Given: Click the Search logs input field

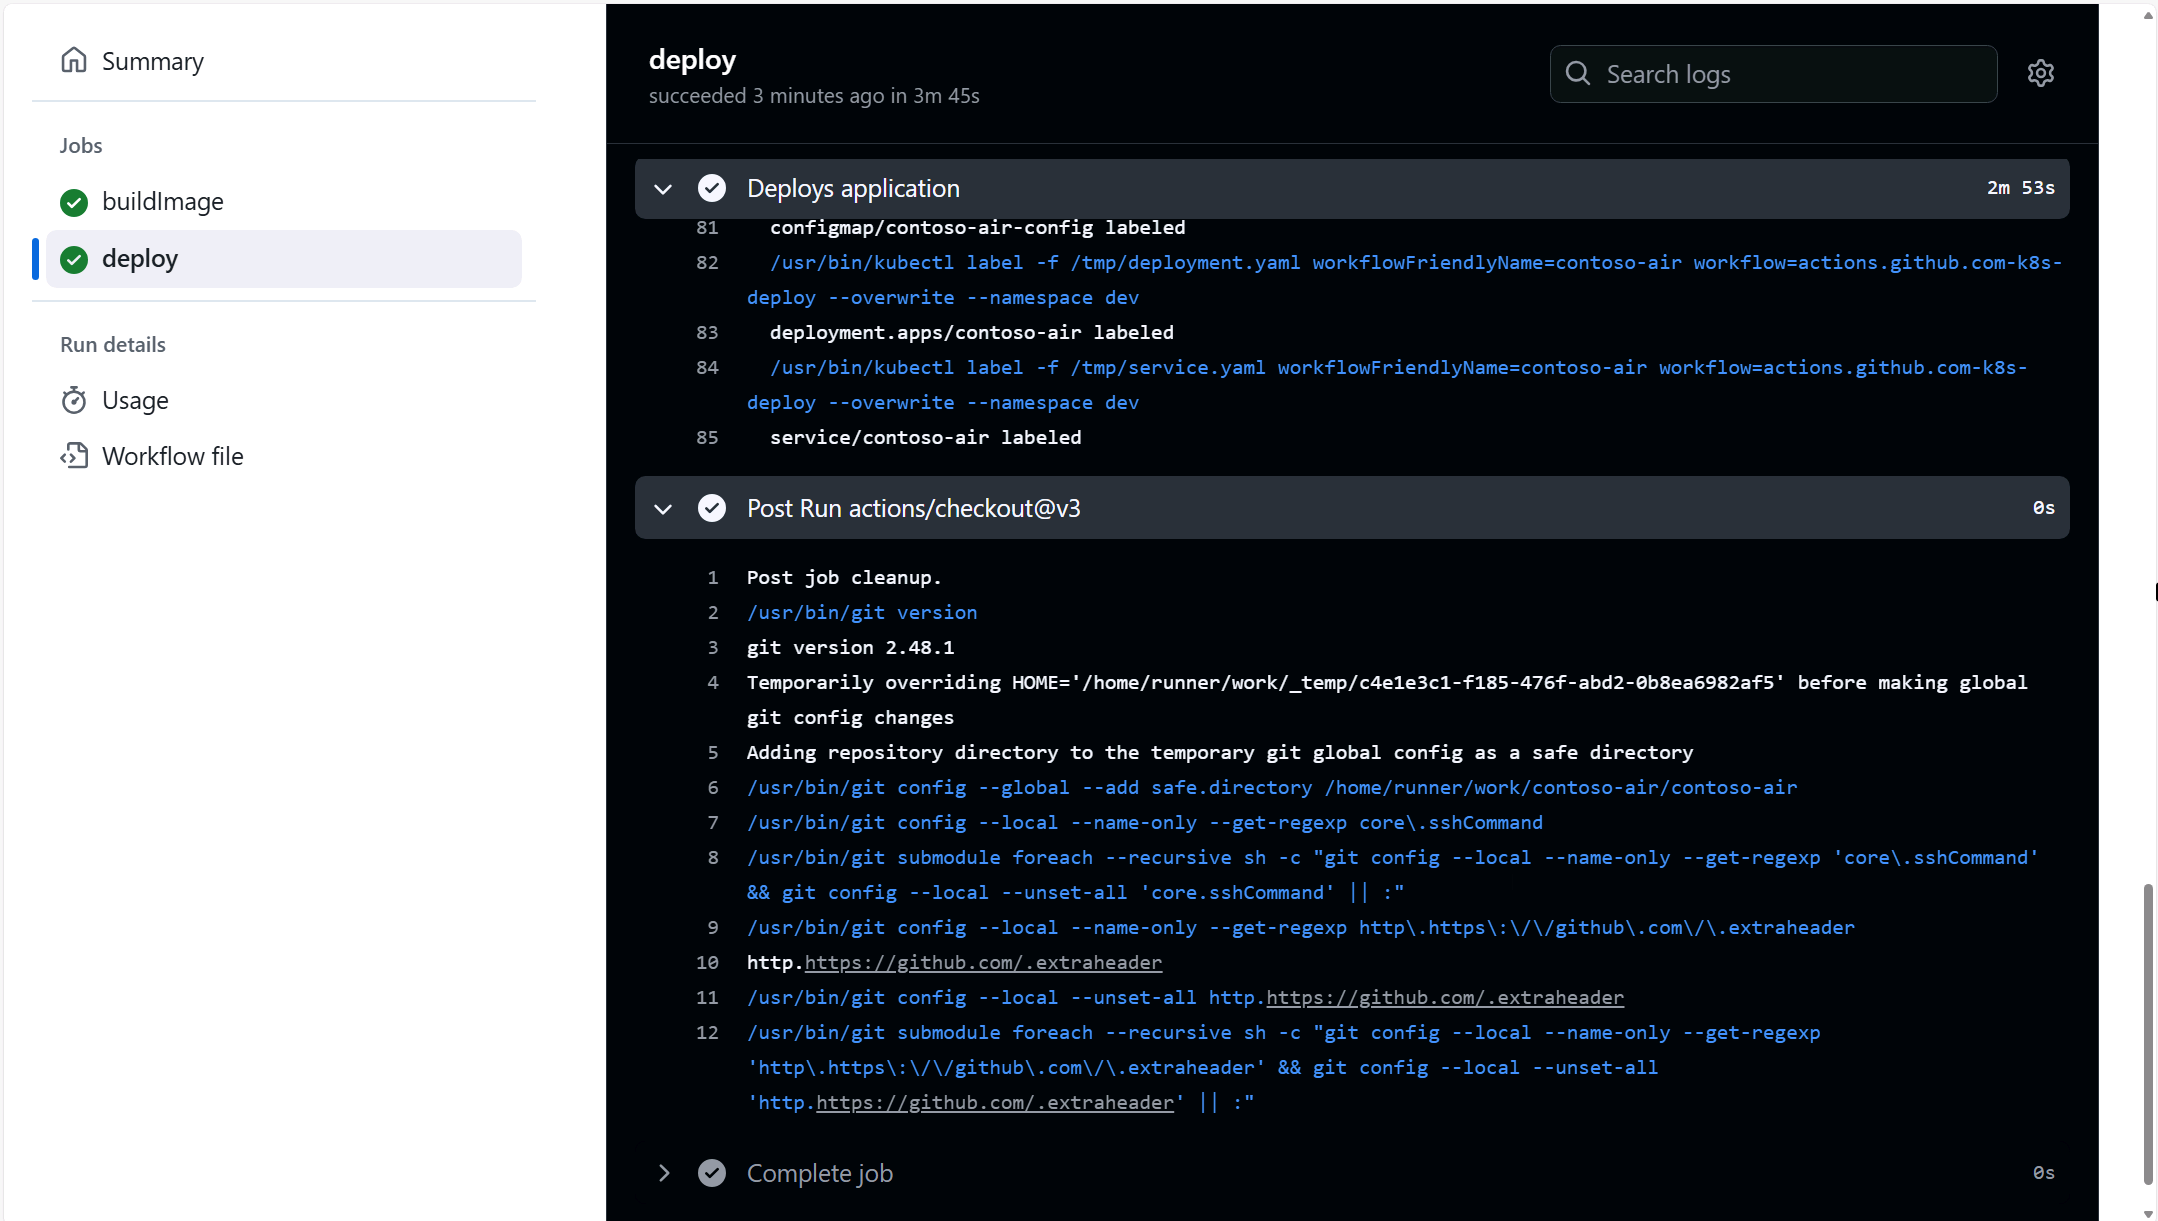Looking at the screenshot, I should tap(1773, 74).
